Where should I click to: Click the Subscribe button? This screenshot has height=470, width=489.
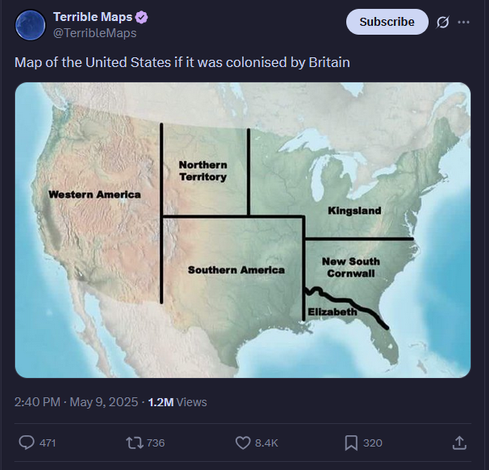(387, 22)
